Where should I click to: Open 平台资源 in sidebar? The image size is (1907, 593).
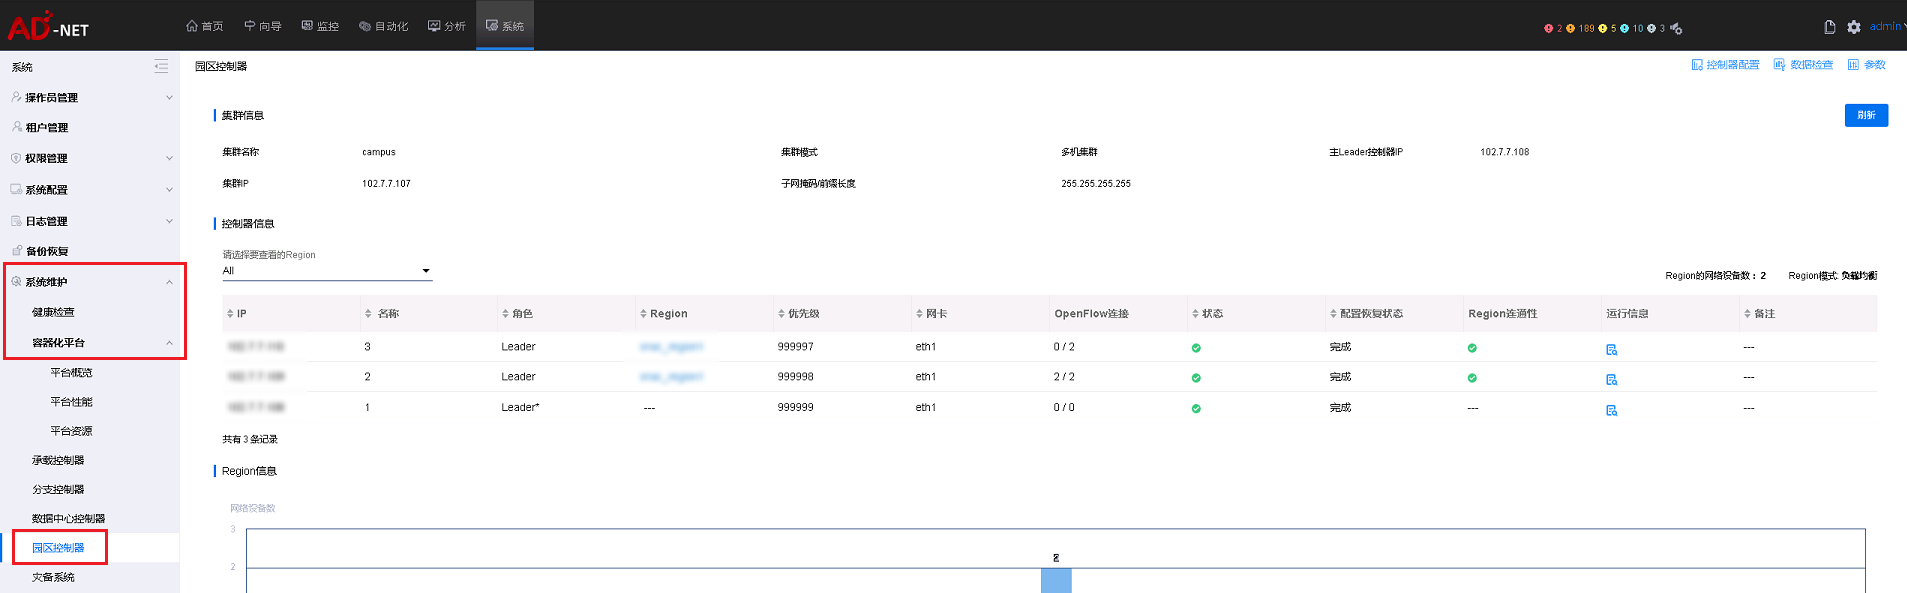(71, 431)
